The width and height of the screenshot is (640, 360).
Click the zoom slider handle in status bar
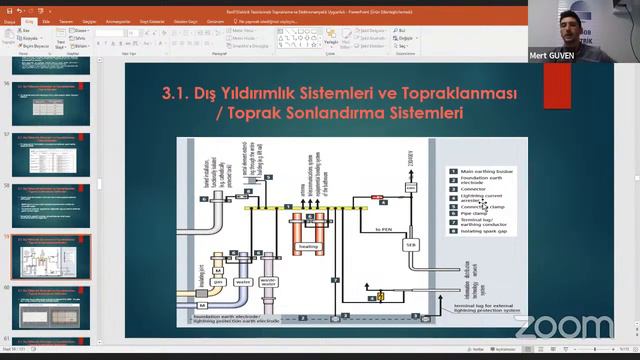(x=595, y=349)
